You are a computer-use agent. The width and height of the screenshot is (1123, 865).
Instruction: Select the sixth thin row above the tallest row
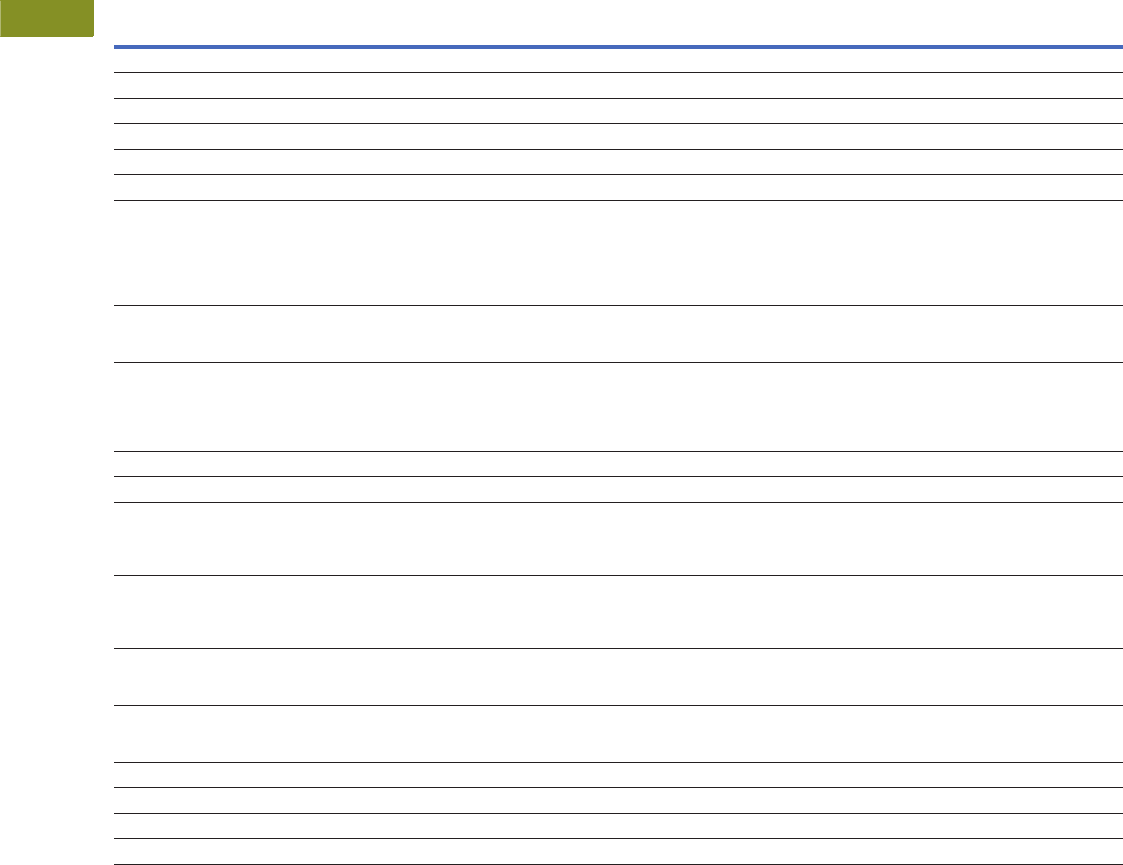(618, 188)
